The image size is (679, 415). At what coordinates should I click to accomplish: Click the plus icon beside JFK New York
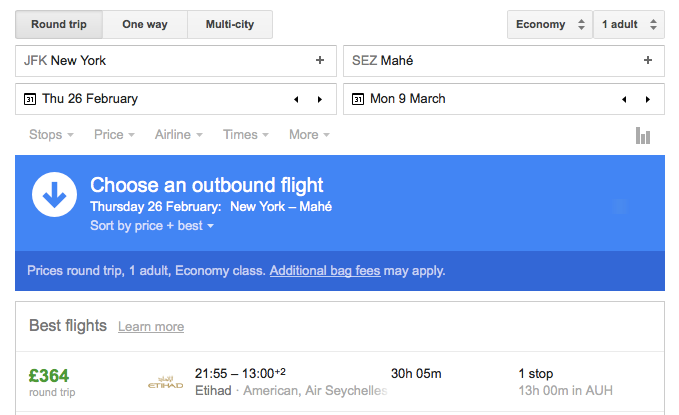(x=320, y=60)
